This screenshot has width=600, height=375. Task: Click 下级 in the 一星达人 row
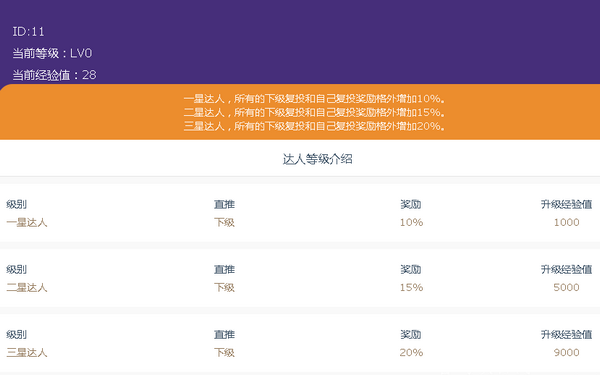pyautogui.click(x=224, y=222)
